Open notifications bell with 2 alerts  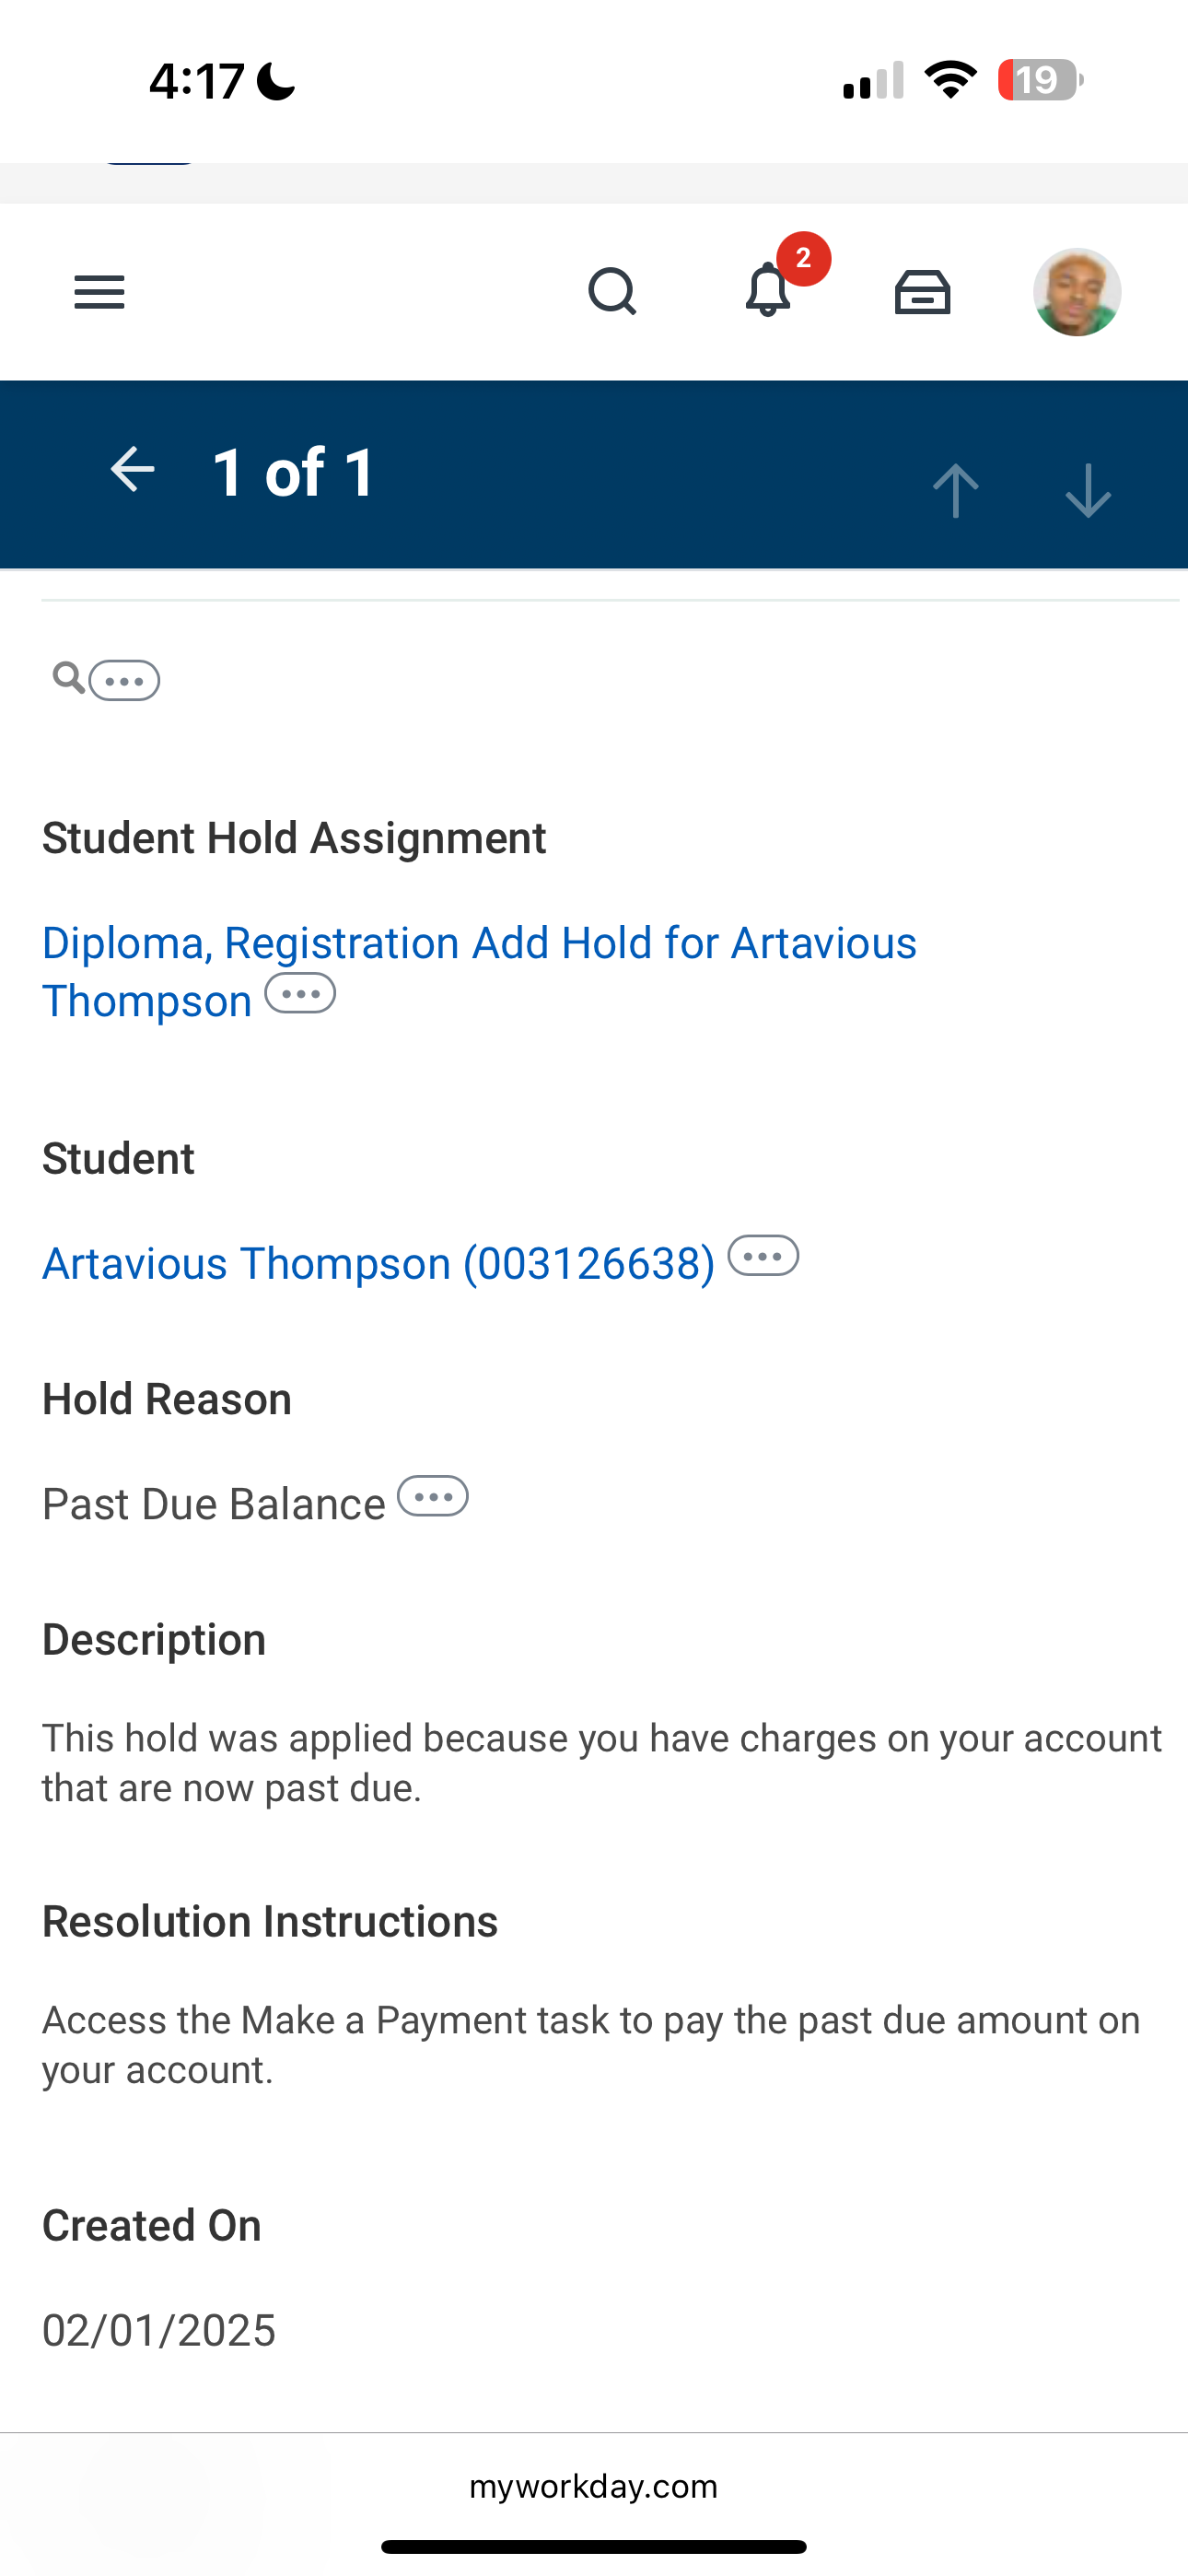pos(768,290)
